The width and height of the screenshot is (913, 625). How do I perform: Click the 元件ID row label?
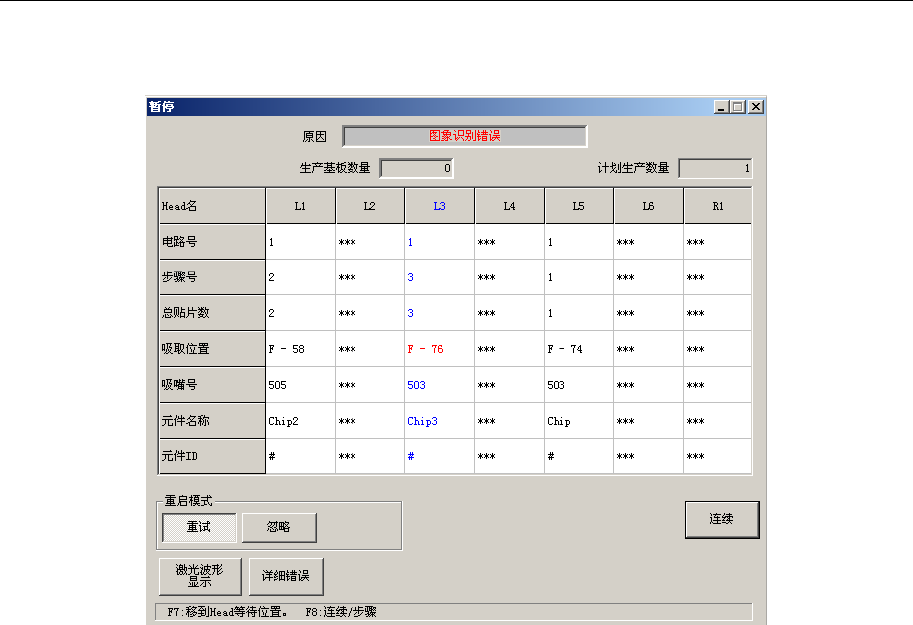point(212,456)
